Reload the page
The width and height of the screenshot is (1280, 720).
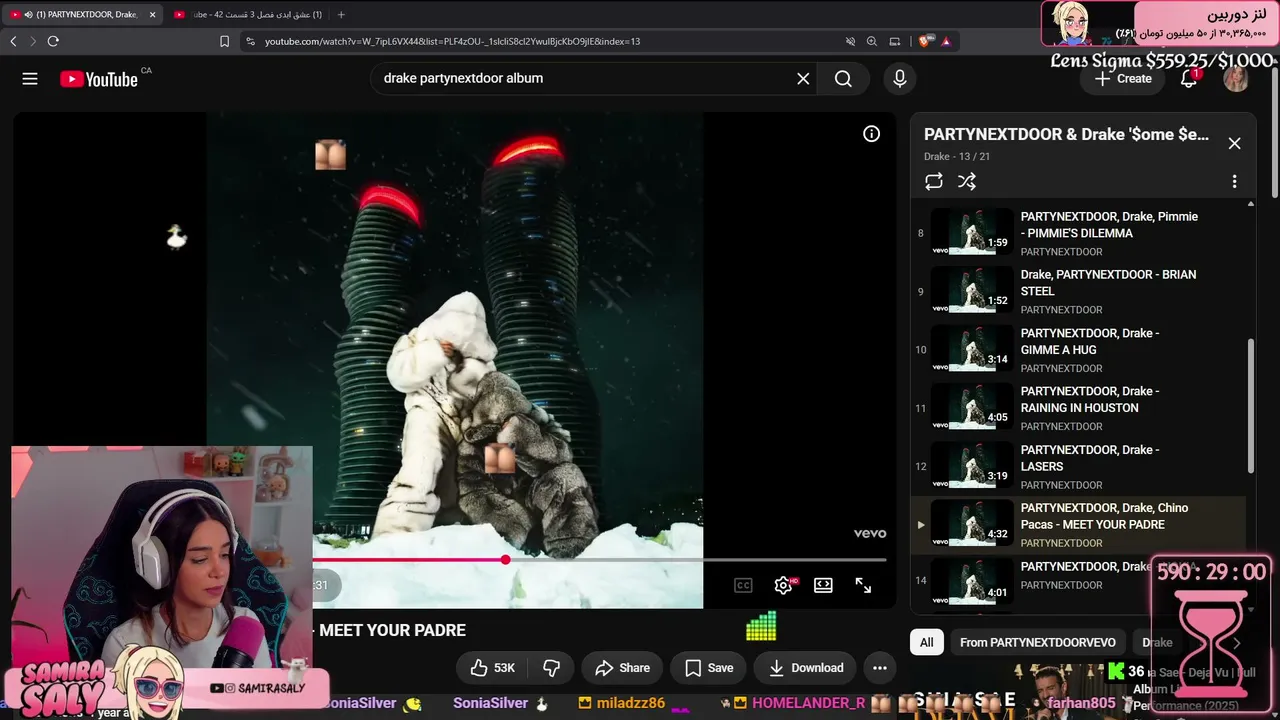(x=53, y=41)
